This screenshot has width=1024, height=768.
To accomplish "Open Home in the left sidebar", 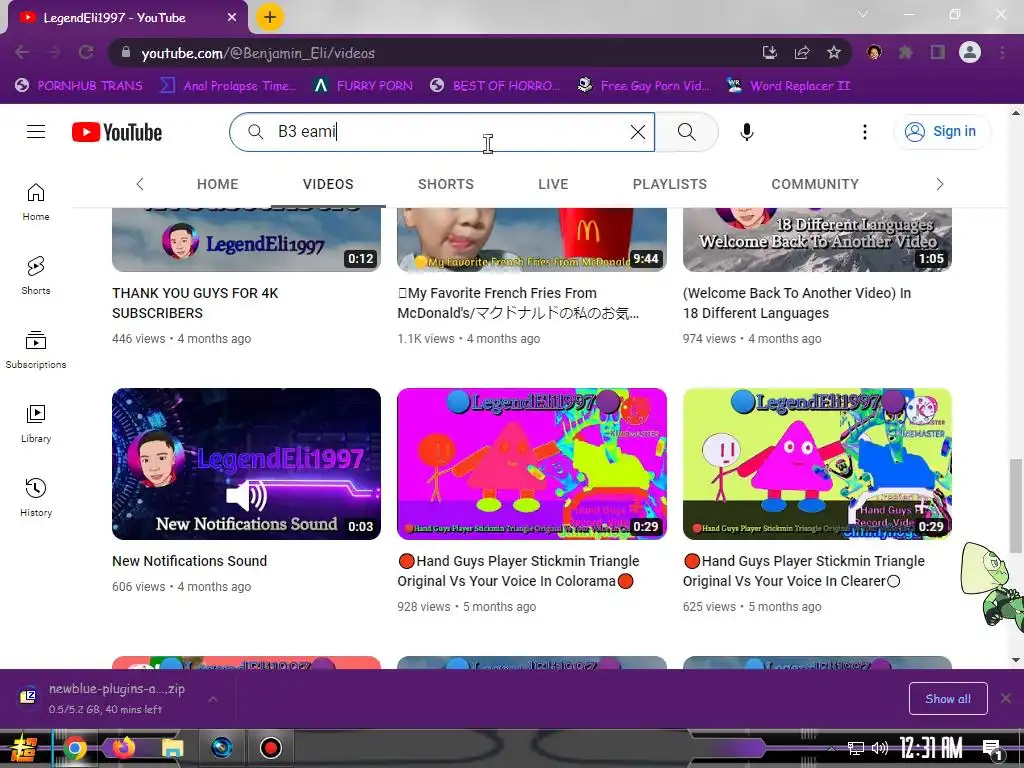I will coord(36,202).
